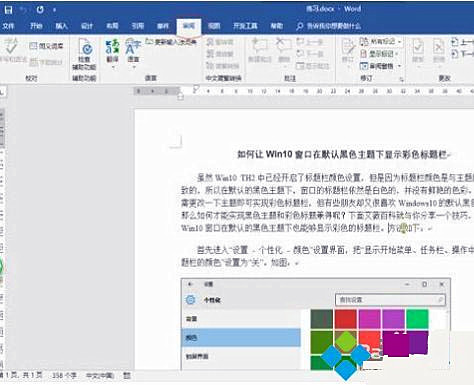The image size is (474, 385).
Task: Click 简转繁 (Simplified to Traditional) button
Action: point(220,54)
